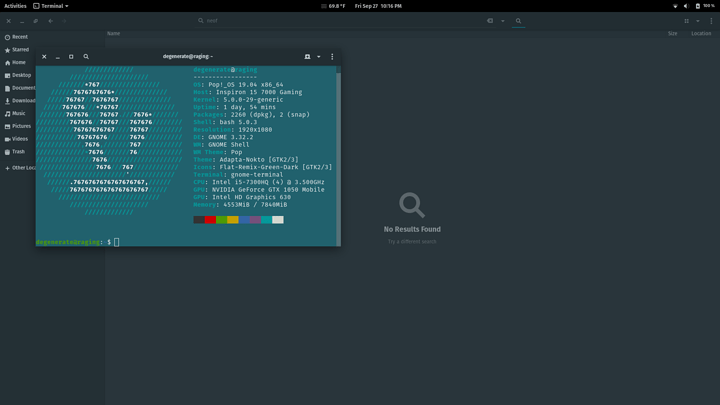Click the Music note icon in sidebar
Image resolution: width=720 pixels, height=405 pixels.
pyautogui.click(x=7, y=114)
